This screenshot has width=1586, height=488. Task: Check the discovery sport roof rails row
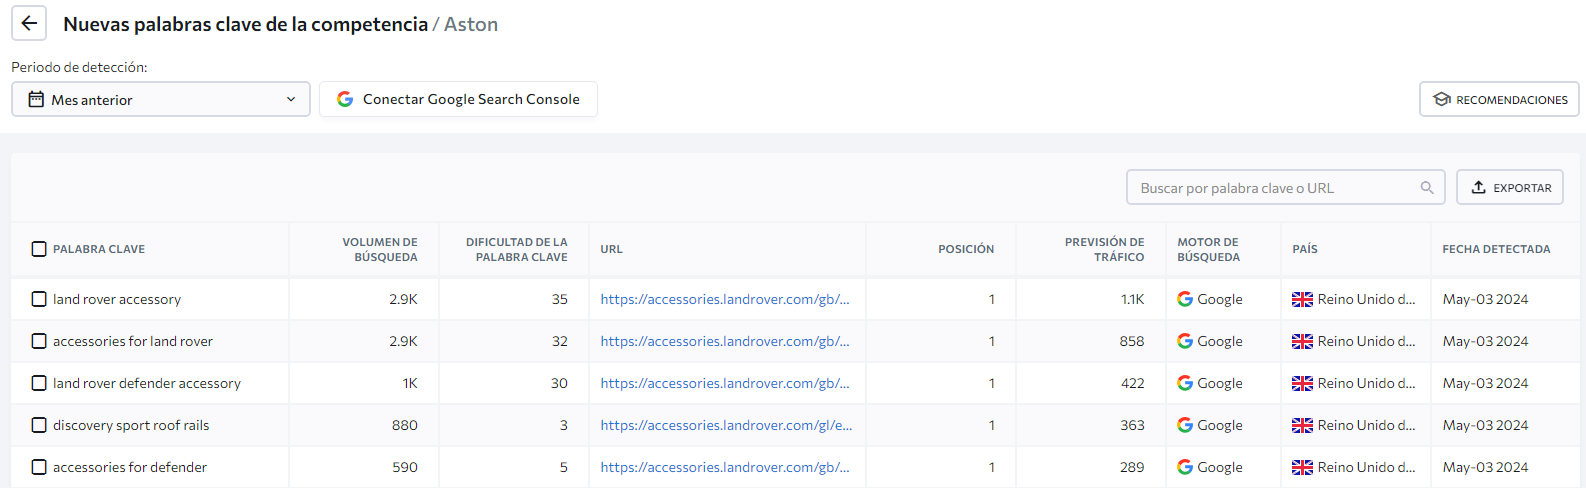pos(39,425)
